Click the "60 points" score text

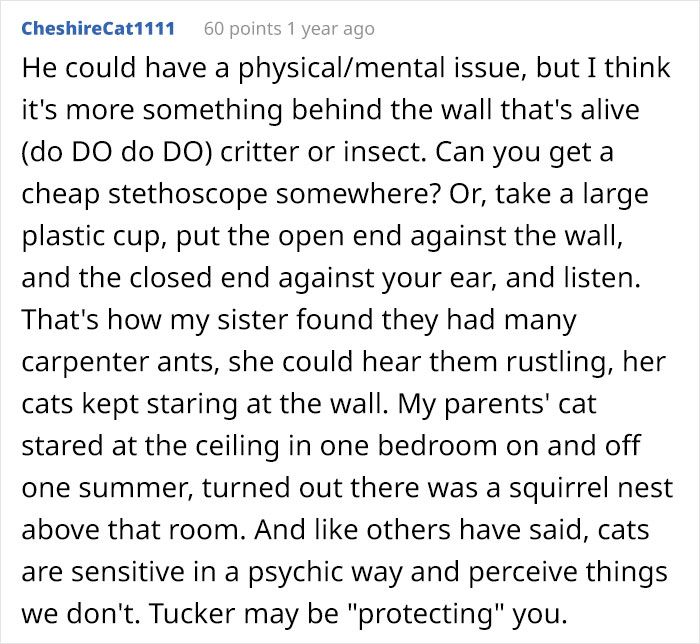click(x=239, y=28)
